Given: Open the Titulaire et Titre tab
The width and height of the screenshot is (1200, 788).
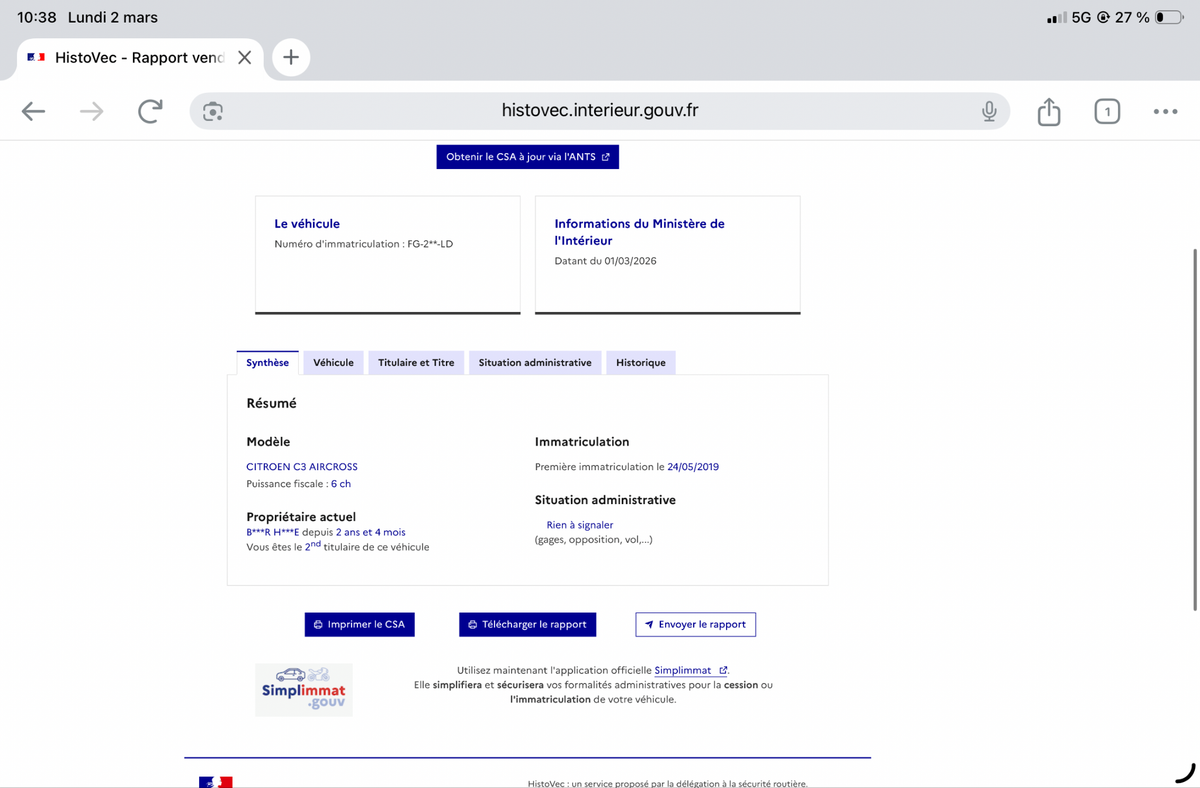Looking at the screenshot, I should coord(416,363).
